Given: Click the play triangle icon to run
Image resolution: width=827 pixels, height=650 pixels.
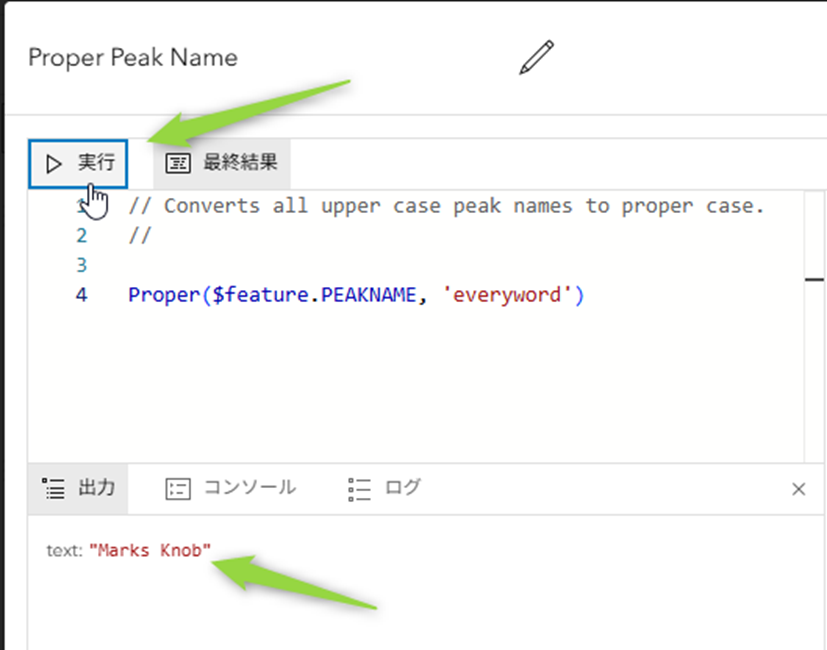Looking at the screenshot, I should pyautogui.click(x=55, y=163).
